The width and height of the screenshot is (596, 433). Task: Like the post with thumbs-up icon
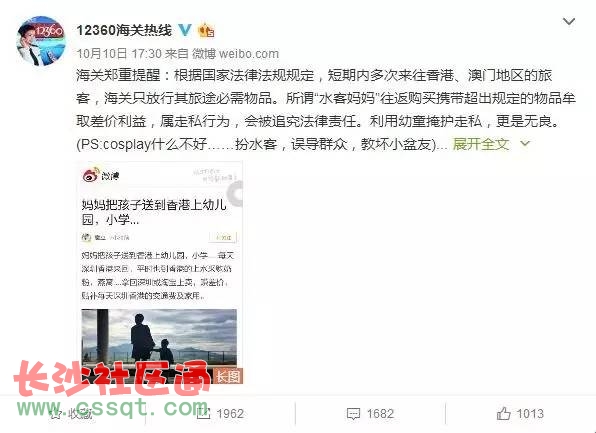504,413
